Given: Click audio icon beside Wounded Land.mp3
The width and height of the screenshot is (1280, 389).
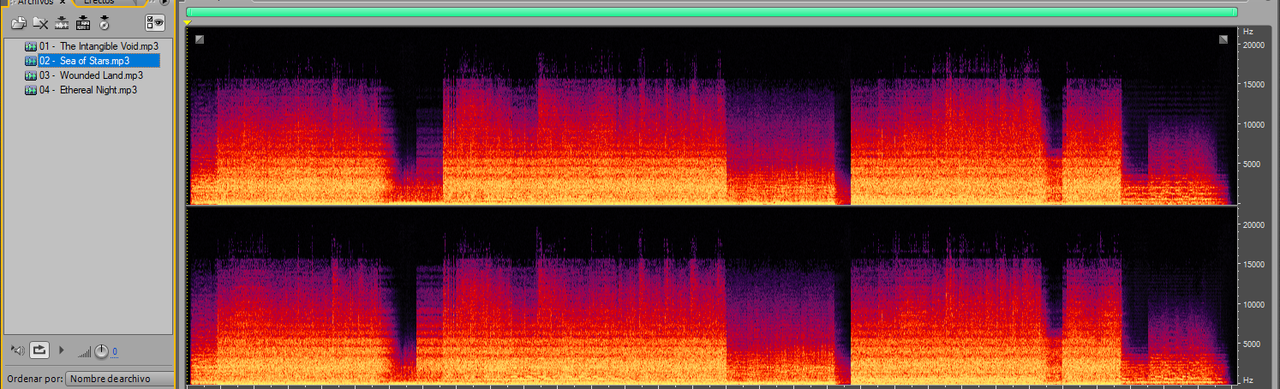Looking at the screenshot, I should tap(31, 75).
